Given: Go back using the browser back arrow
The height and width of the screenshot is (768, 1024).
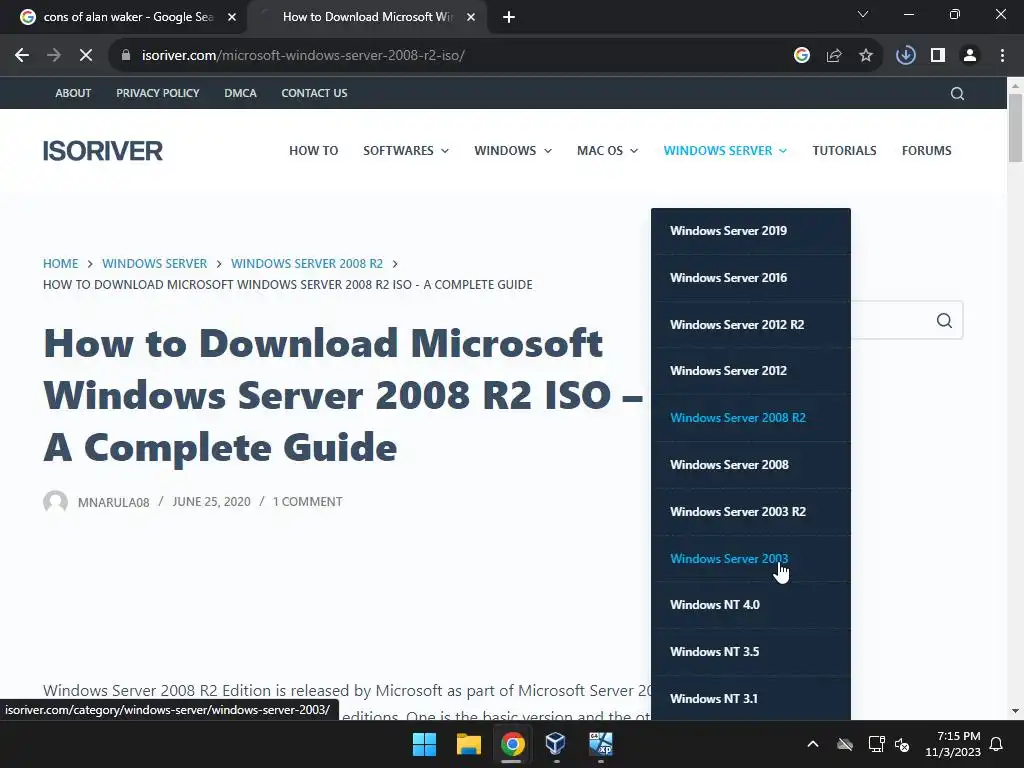Looking at the screenshot, I should point(22,56).
